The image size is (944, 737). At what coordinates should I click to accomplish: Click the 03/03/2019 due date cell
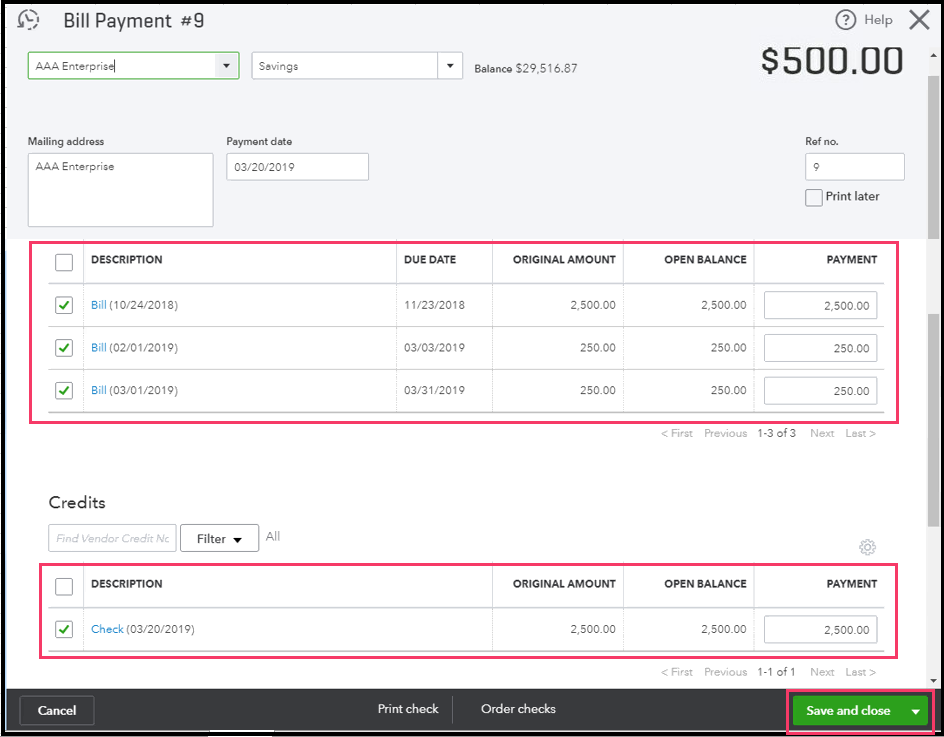click(x=434, y=347)
